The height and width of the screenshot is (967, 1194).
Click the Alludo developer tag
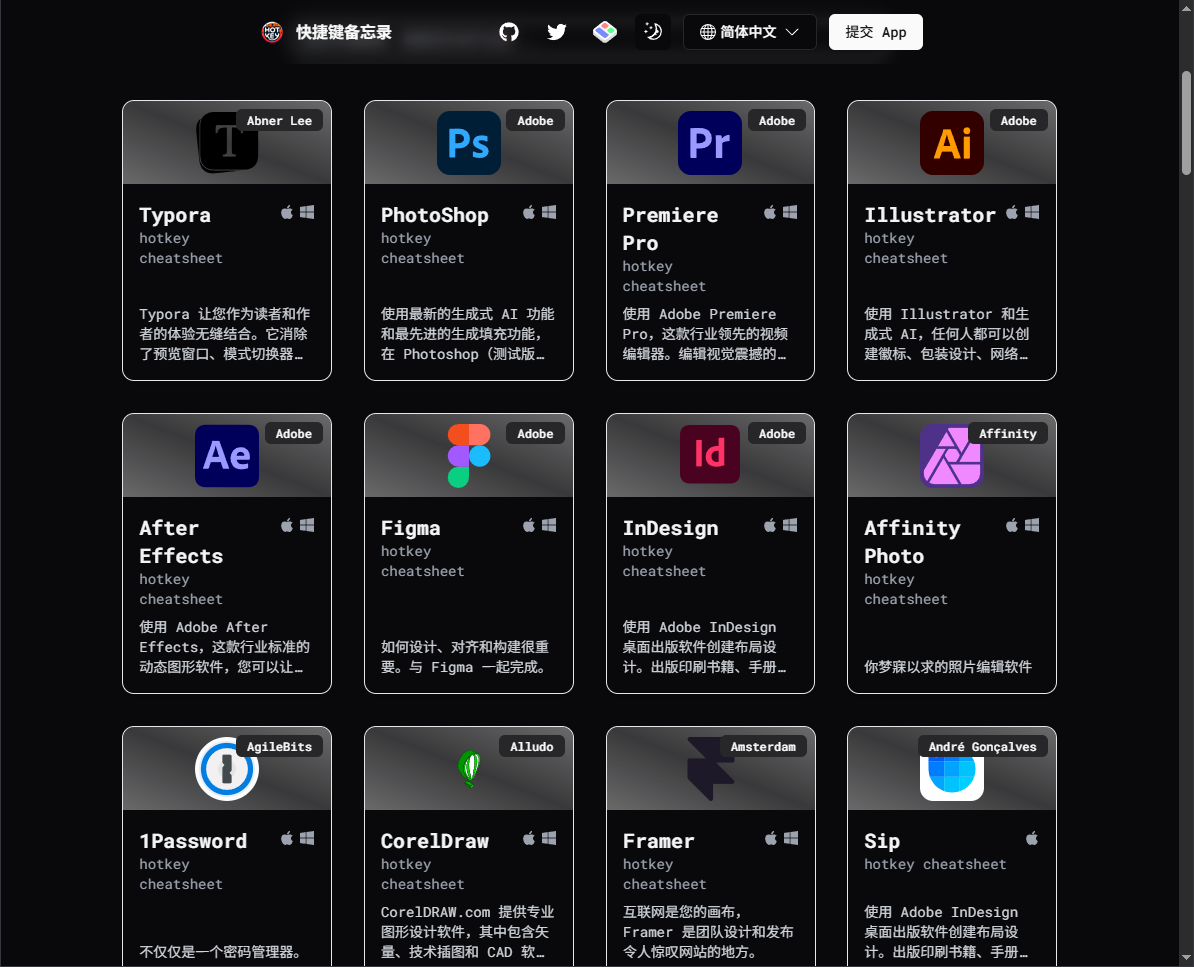(x=532, y=746)
